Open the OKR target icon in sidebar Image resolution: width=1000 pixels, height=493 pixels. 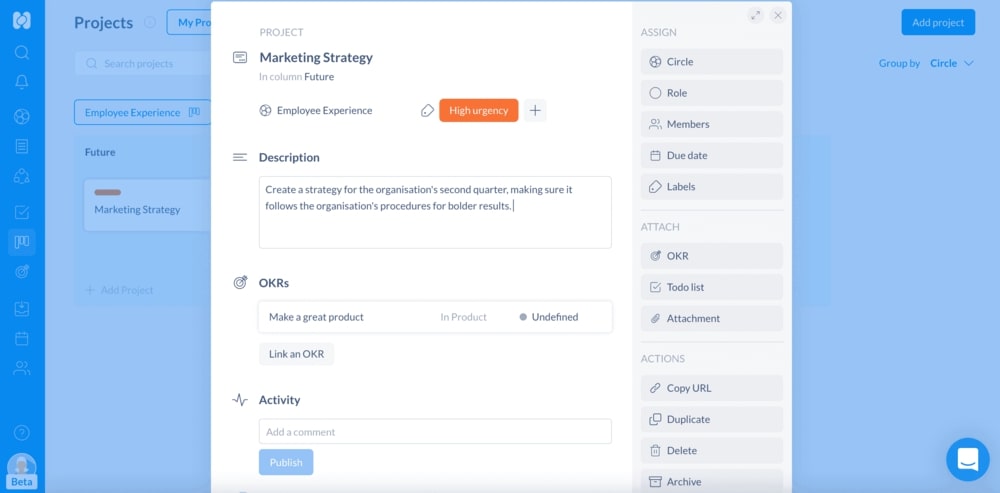22,272
